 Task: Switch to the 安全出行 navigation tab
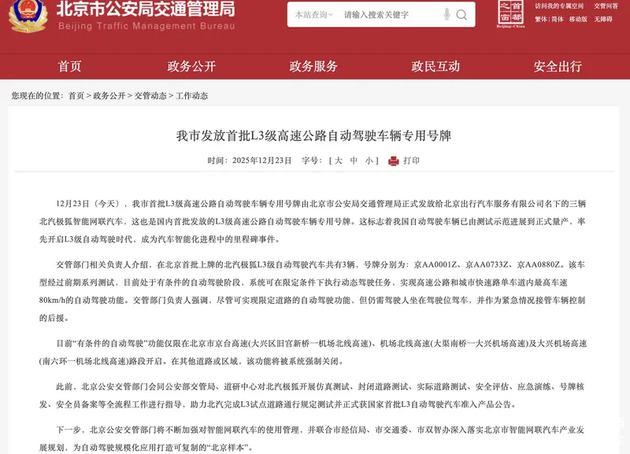point(558,66)
